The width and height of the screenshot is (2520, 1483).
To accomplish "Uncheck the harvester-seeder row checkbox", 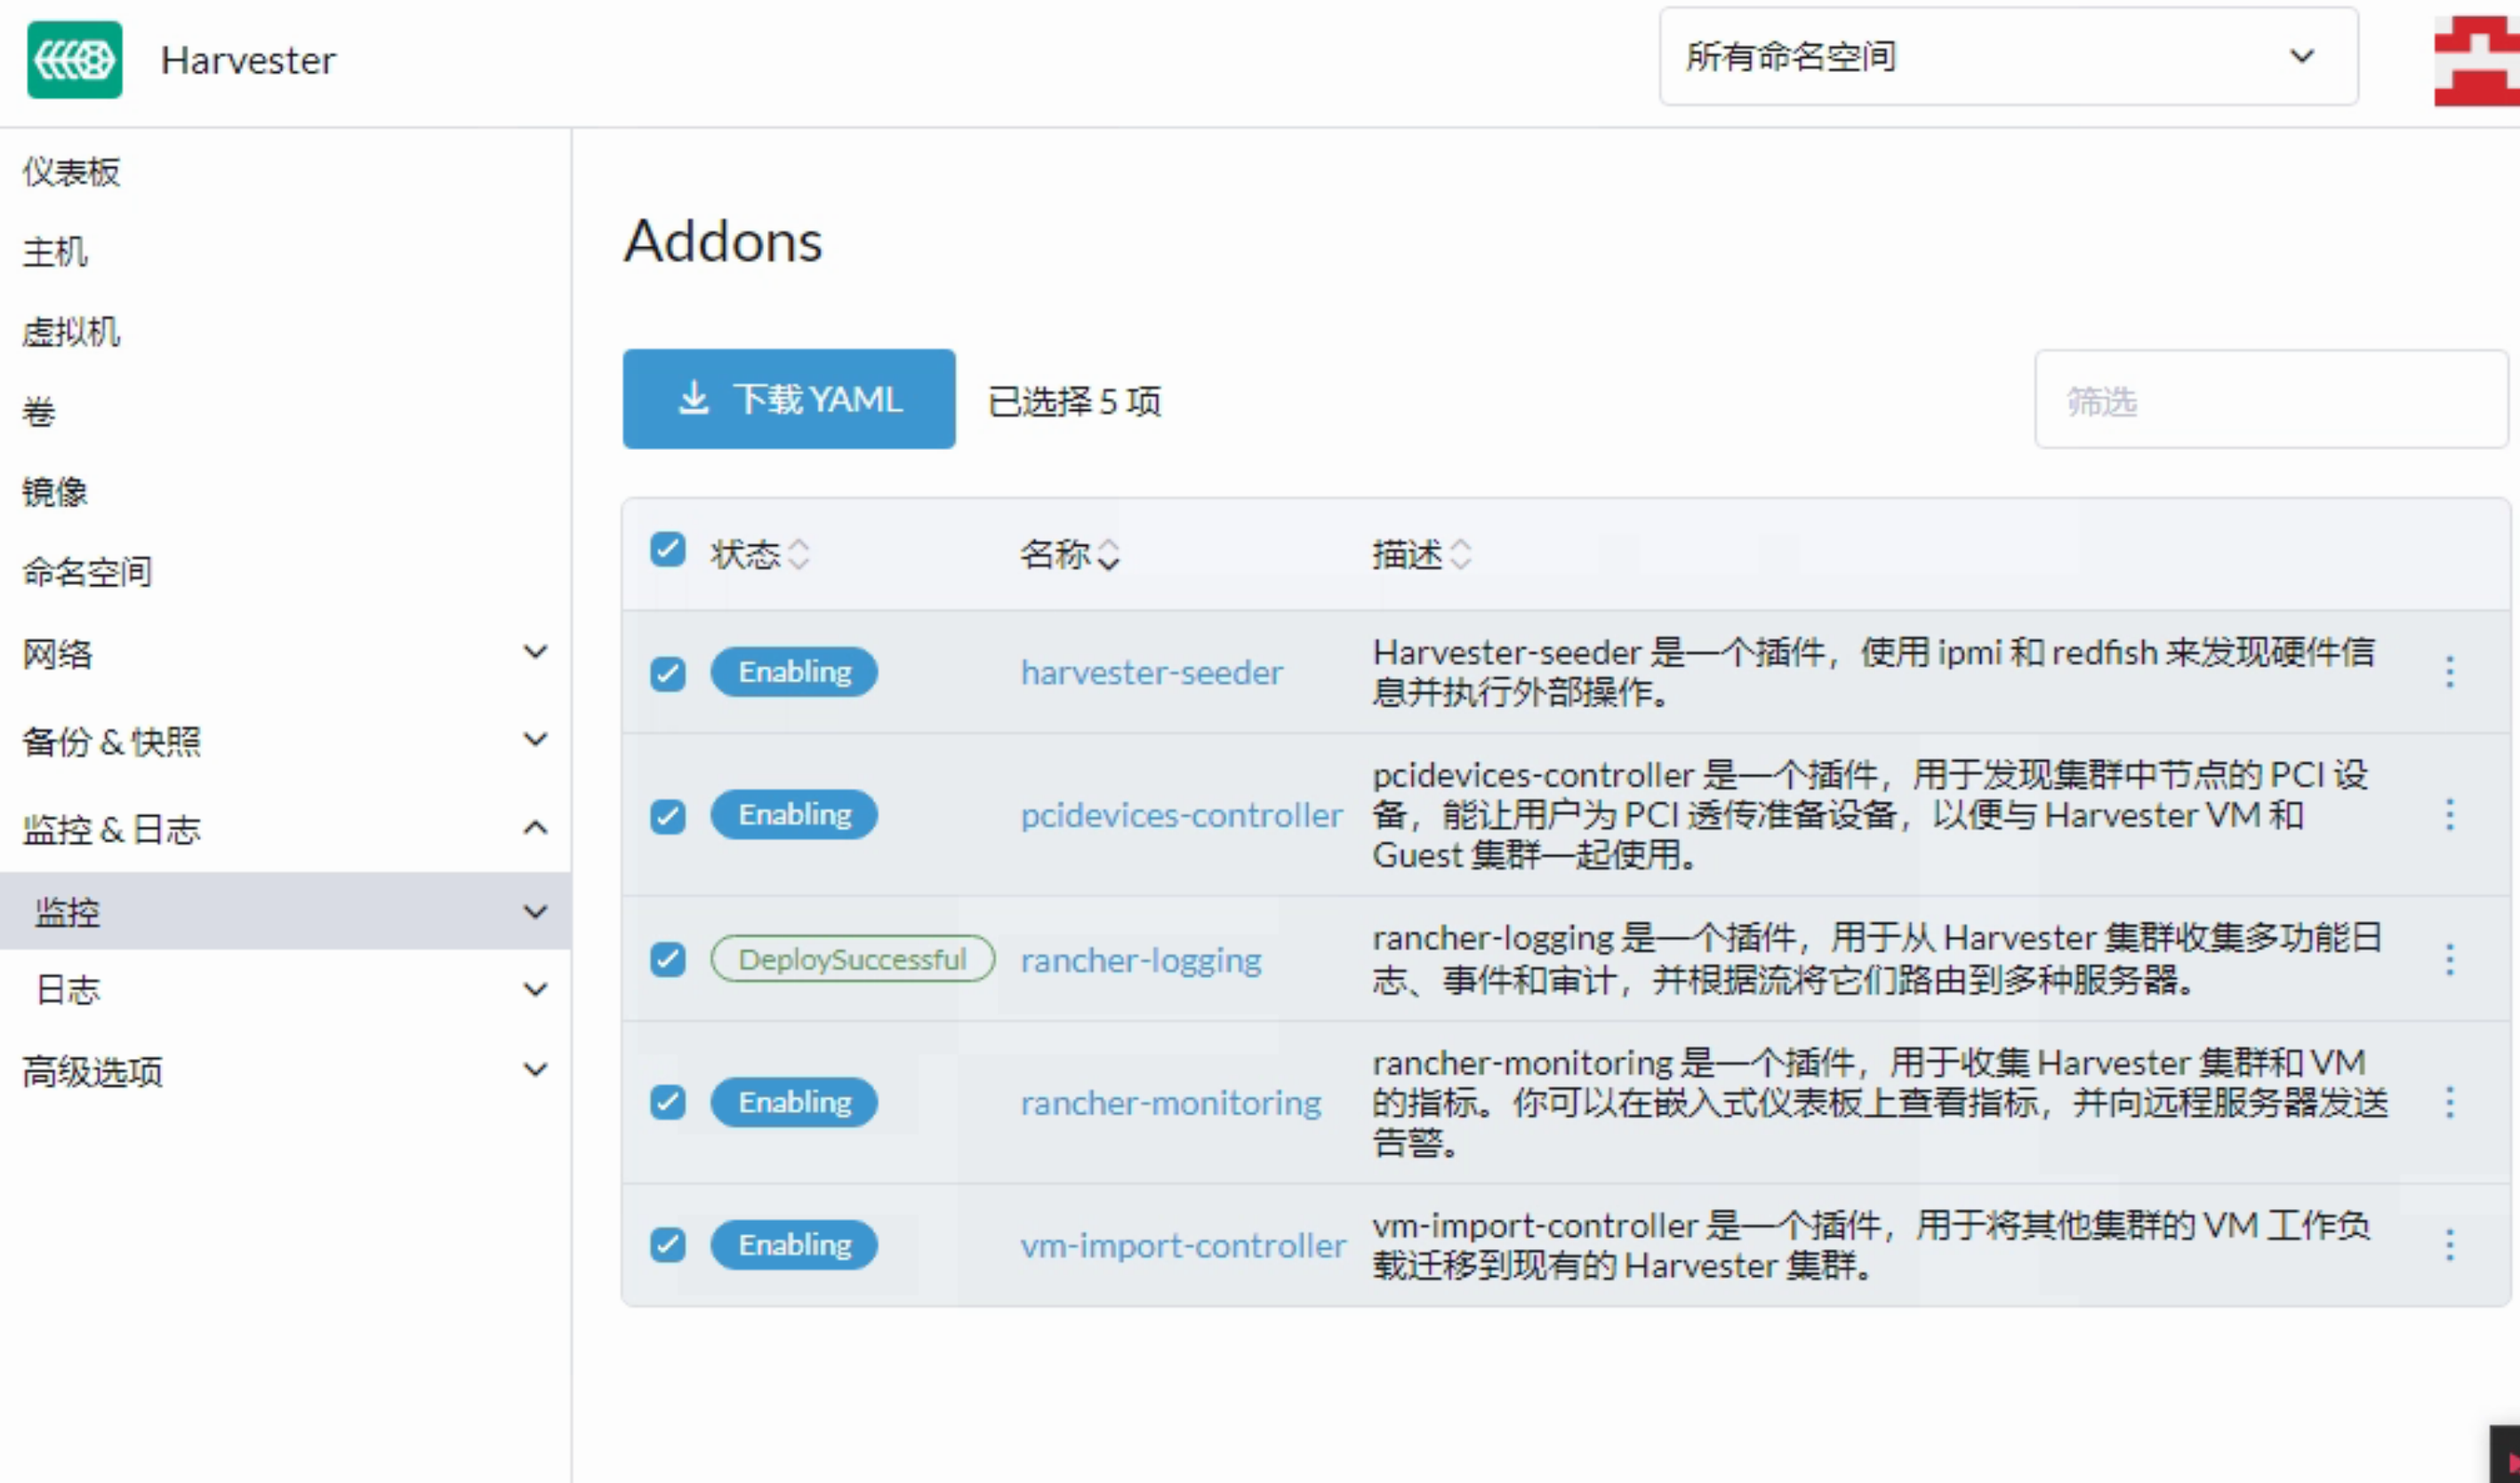I will (668, 673).
